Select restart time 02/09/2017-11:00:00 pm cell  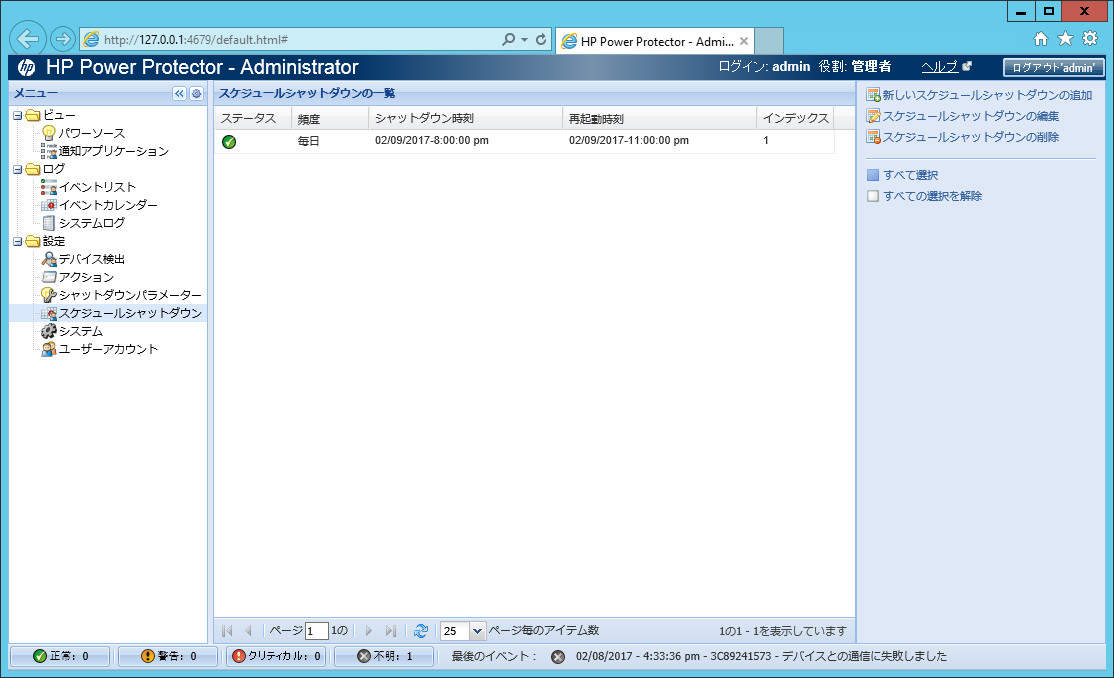[x=629, y=141]
